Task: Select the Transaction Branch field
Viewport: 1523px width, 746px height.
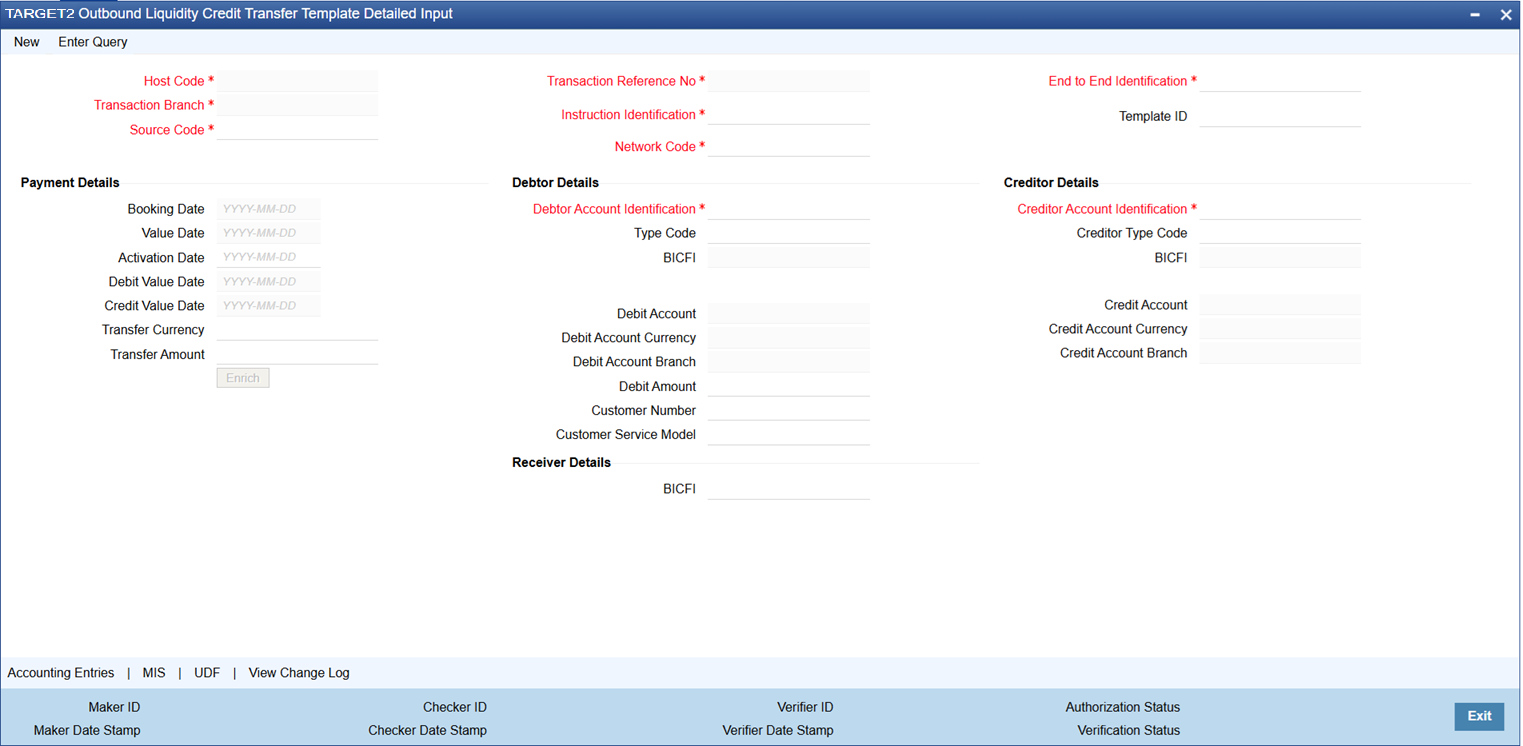Action: pyautogui.click(x=298, y=105)
